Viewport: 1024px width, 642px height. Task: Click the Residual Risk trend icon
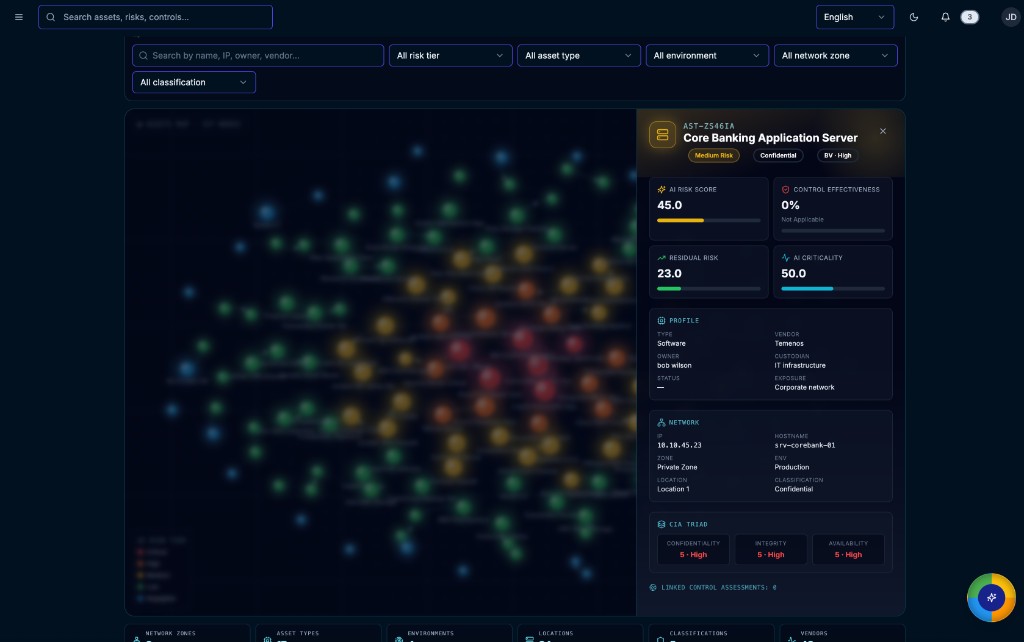point(662,258)
